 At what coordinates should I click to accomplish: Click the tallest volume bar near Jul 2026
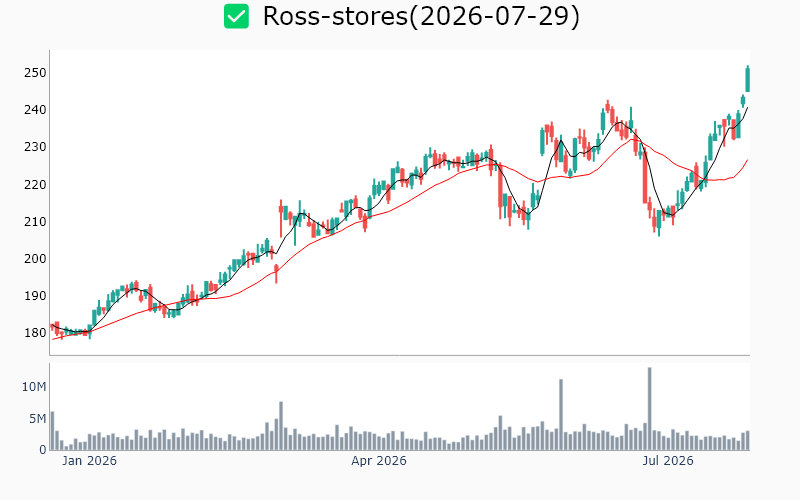(649, 409)
